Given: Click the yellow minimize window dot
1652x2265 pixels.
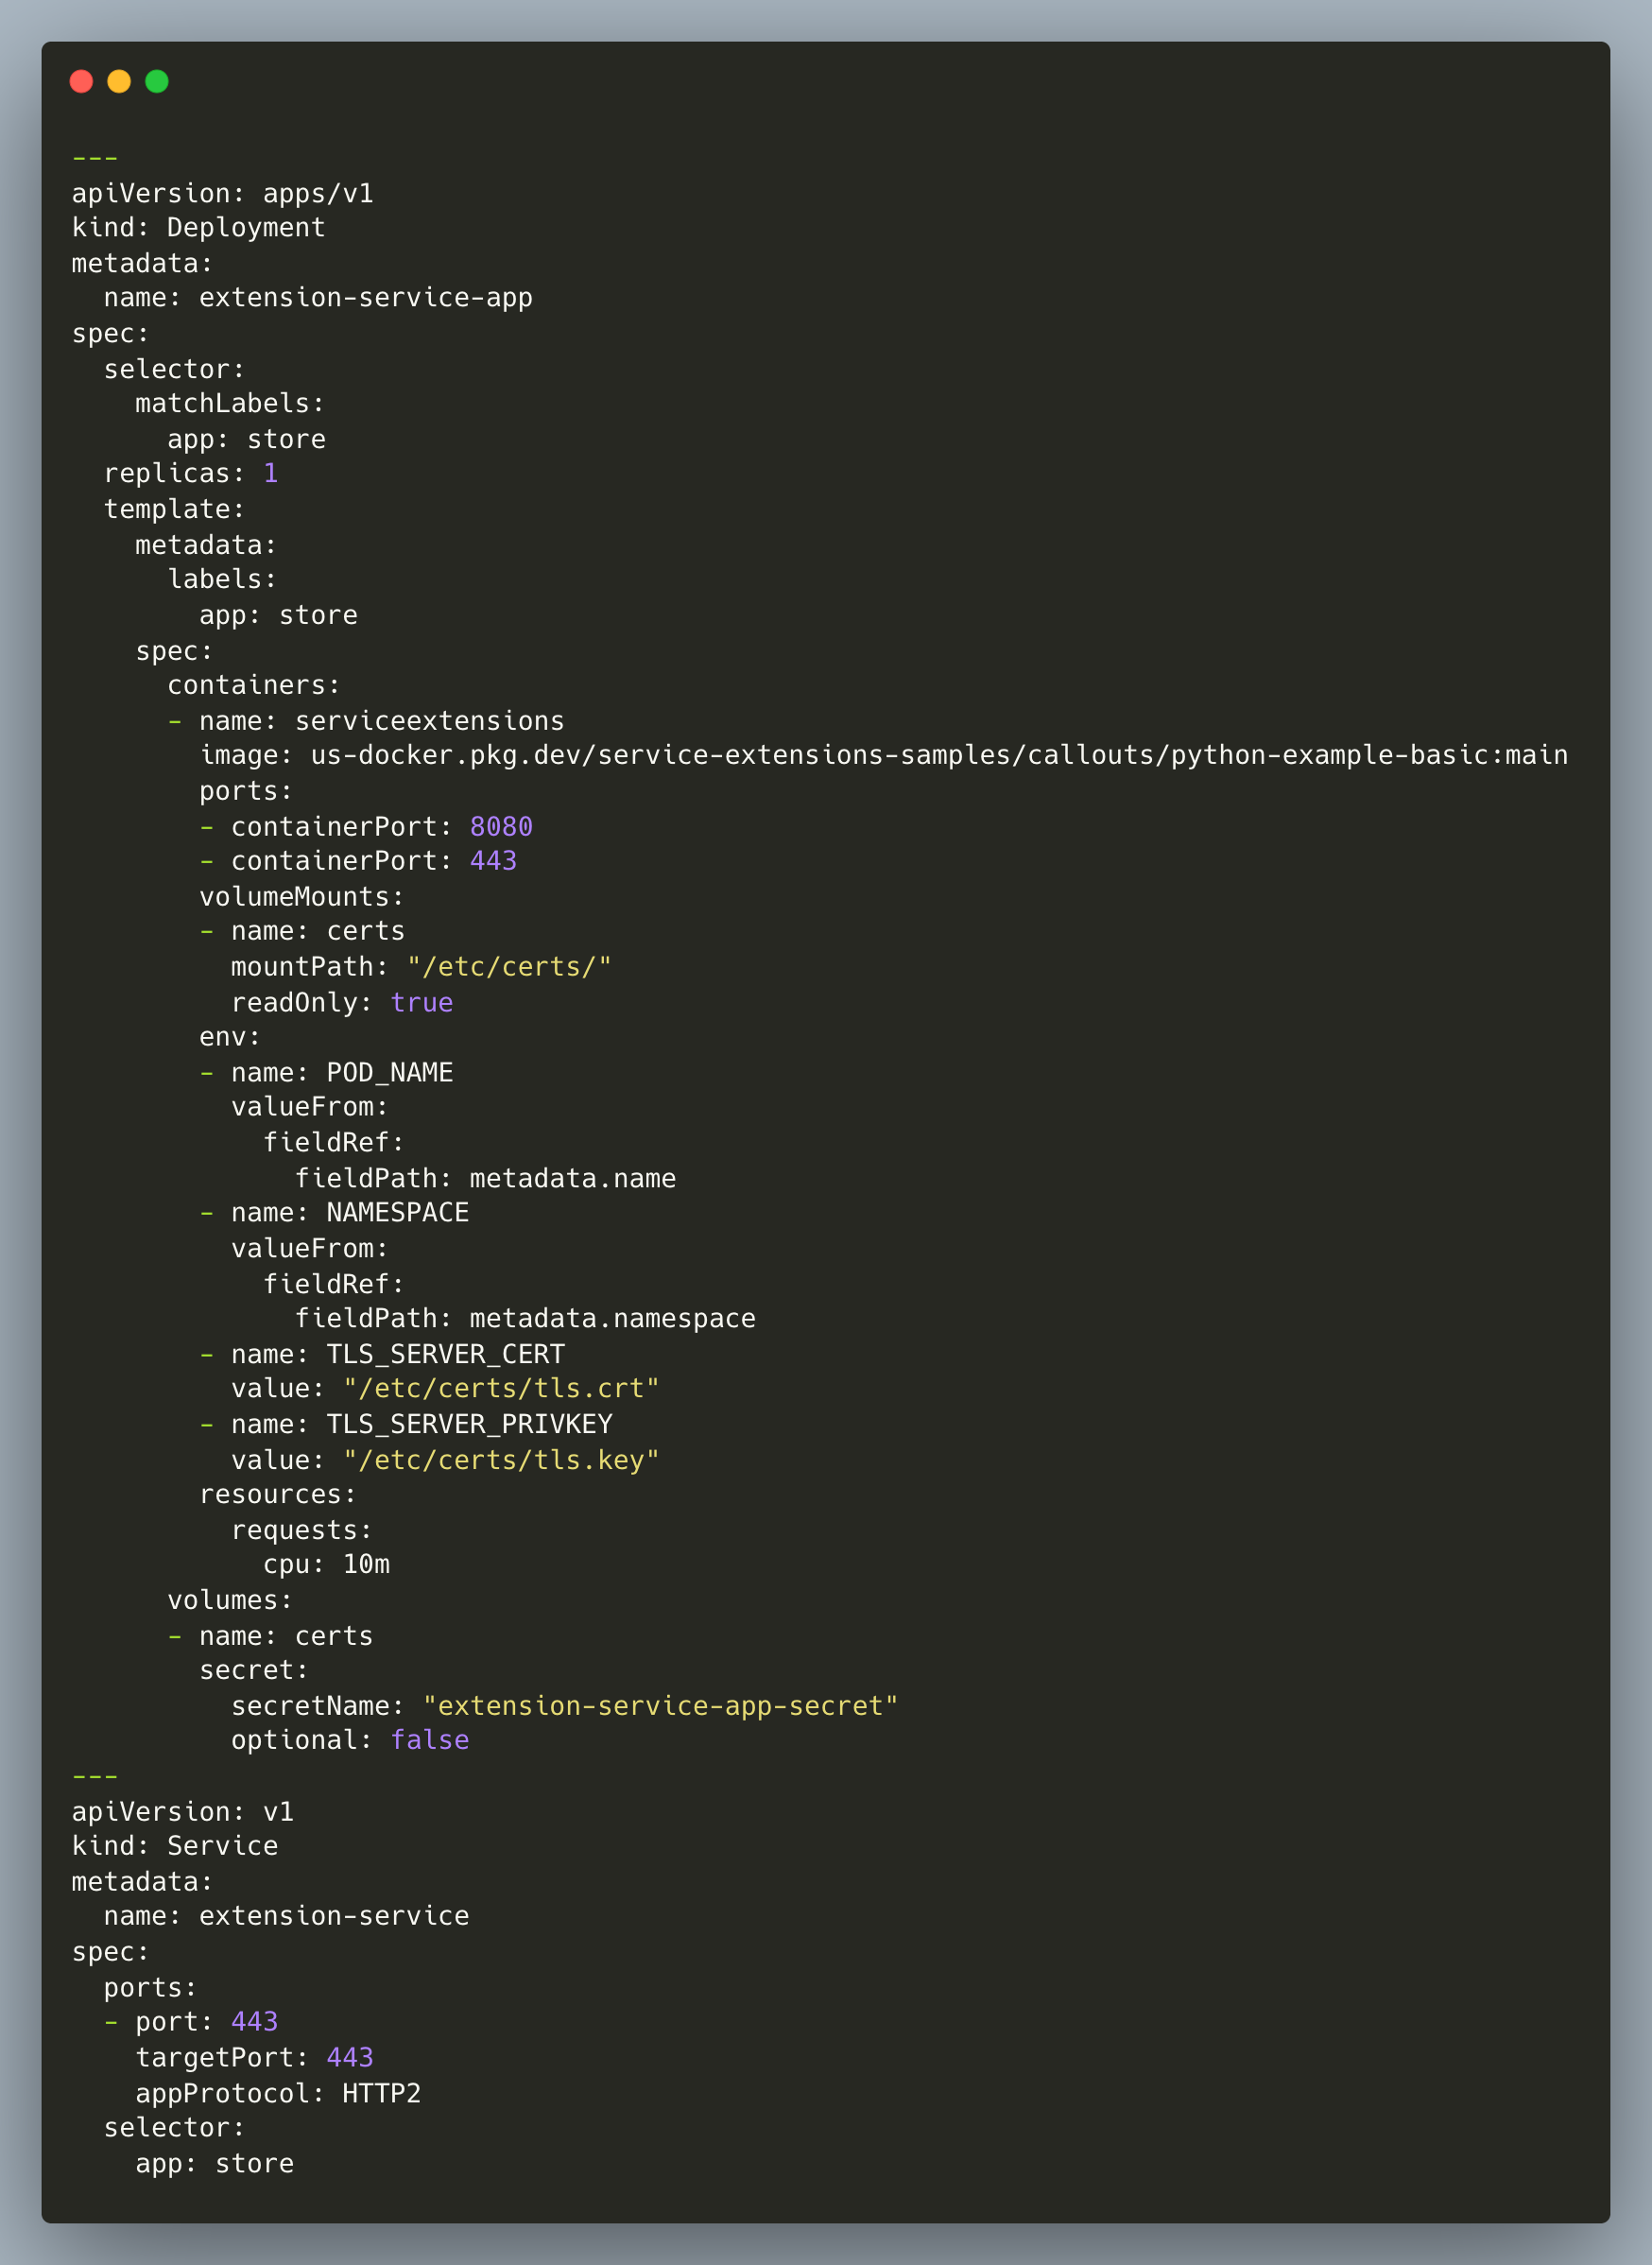Looking at the screenshot, I should (x=119, y=81).
